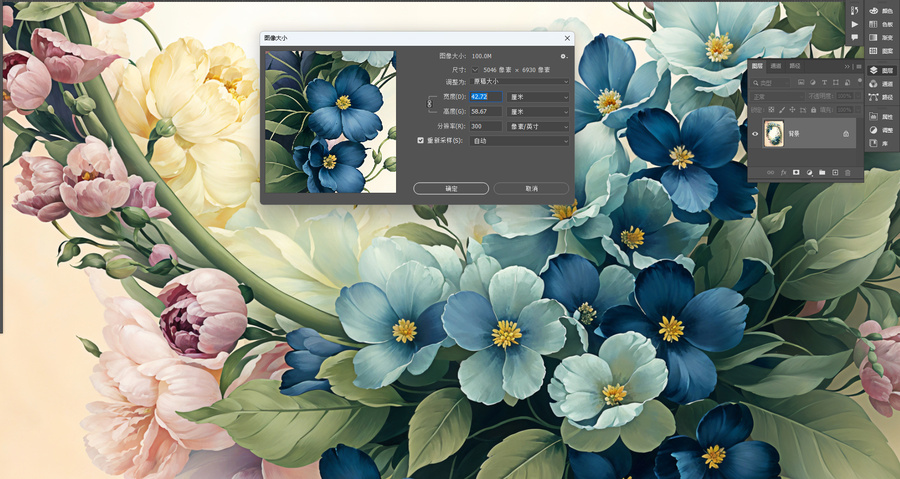This screenshot has width=900, height=479.
Task: Open the Layers panel flyout menu
Action: (859, 67)
